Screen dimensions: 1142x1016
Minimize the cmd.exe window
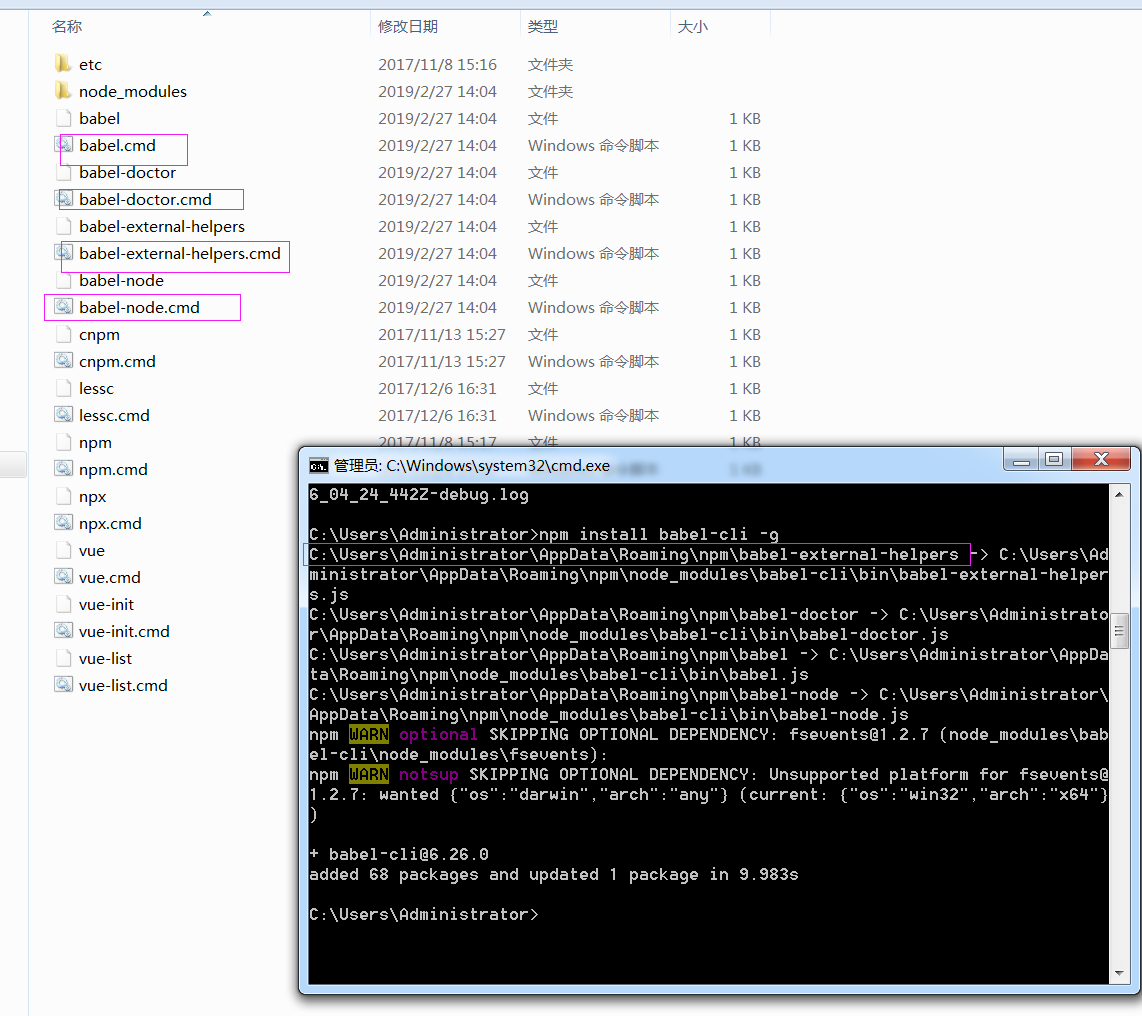1021,460
